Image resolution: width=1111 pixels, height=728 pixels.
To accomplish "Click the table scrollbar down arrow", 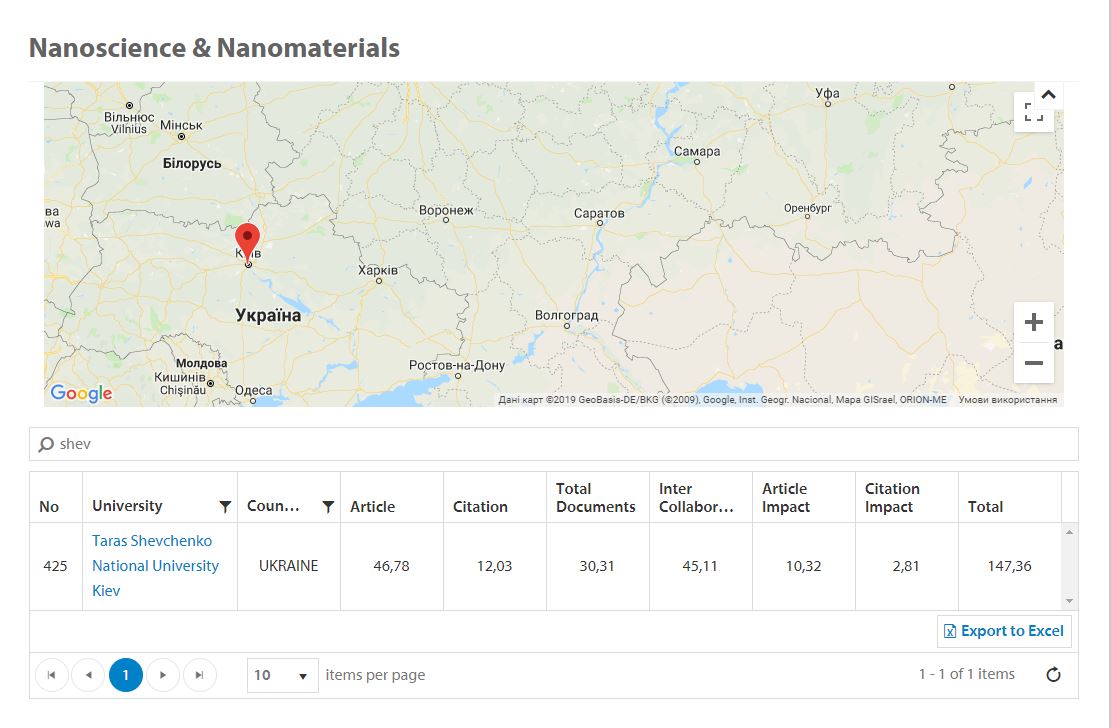I will click(1069, 601).
